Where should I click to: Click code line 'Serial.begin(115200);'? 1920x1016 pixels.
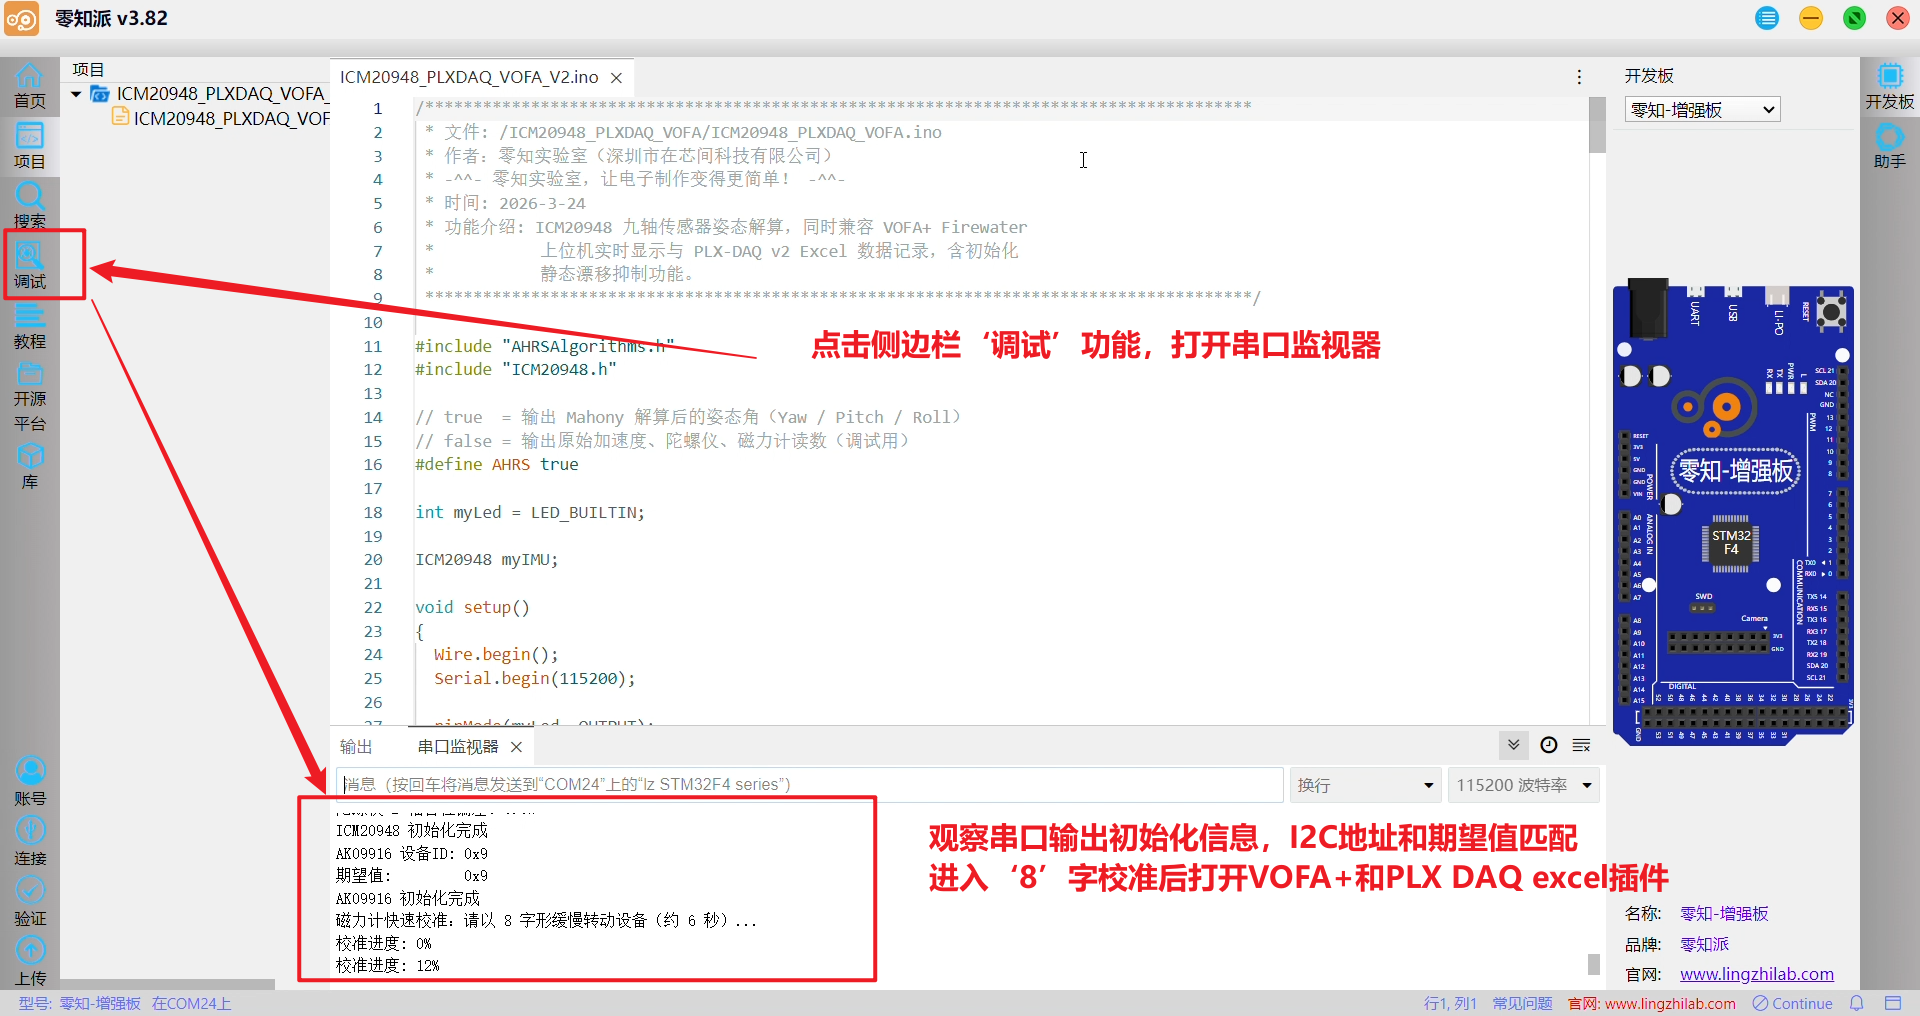pyautogui.click(x=534, y=678)
